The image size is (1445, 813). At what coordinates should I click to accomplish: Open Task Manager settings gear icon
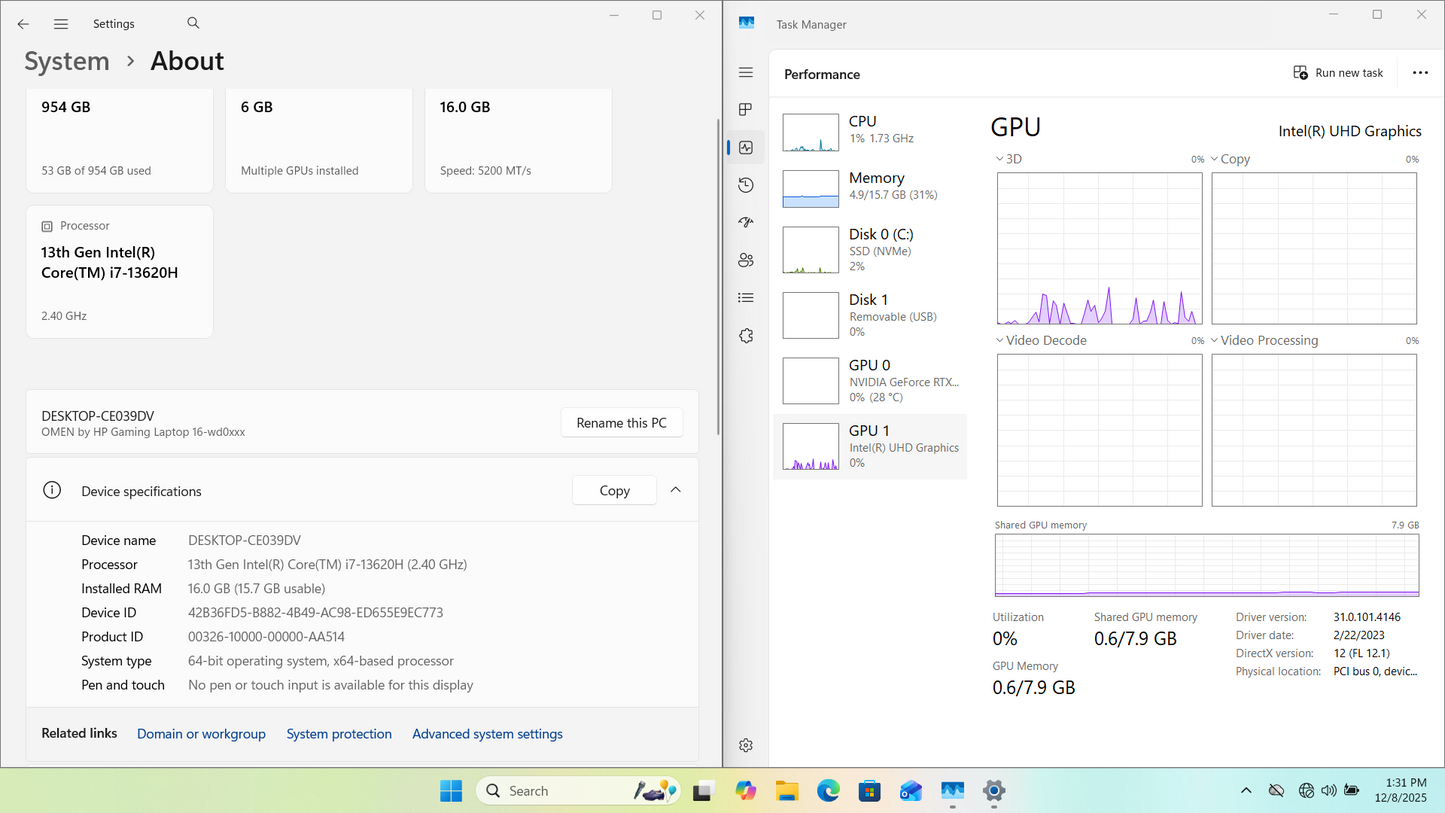click(746, 745)
